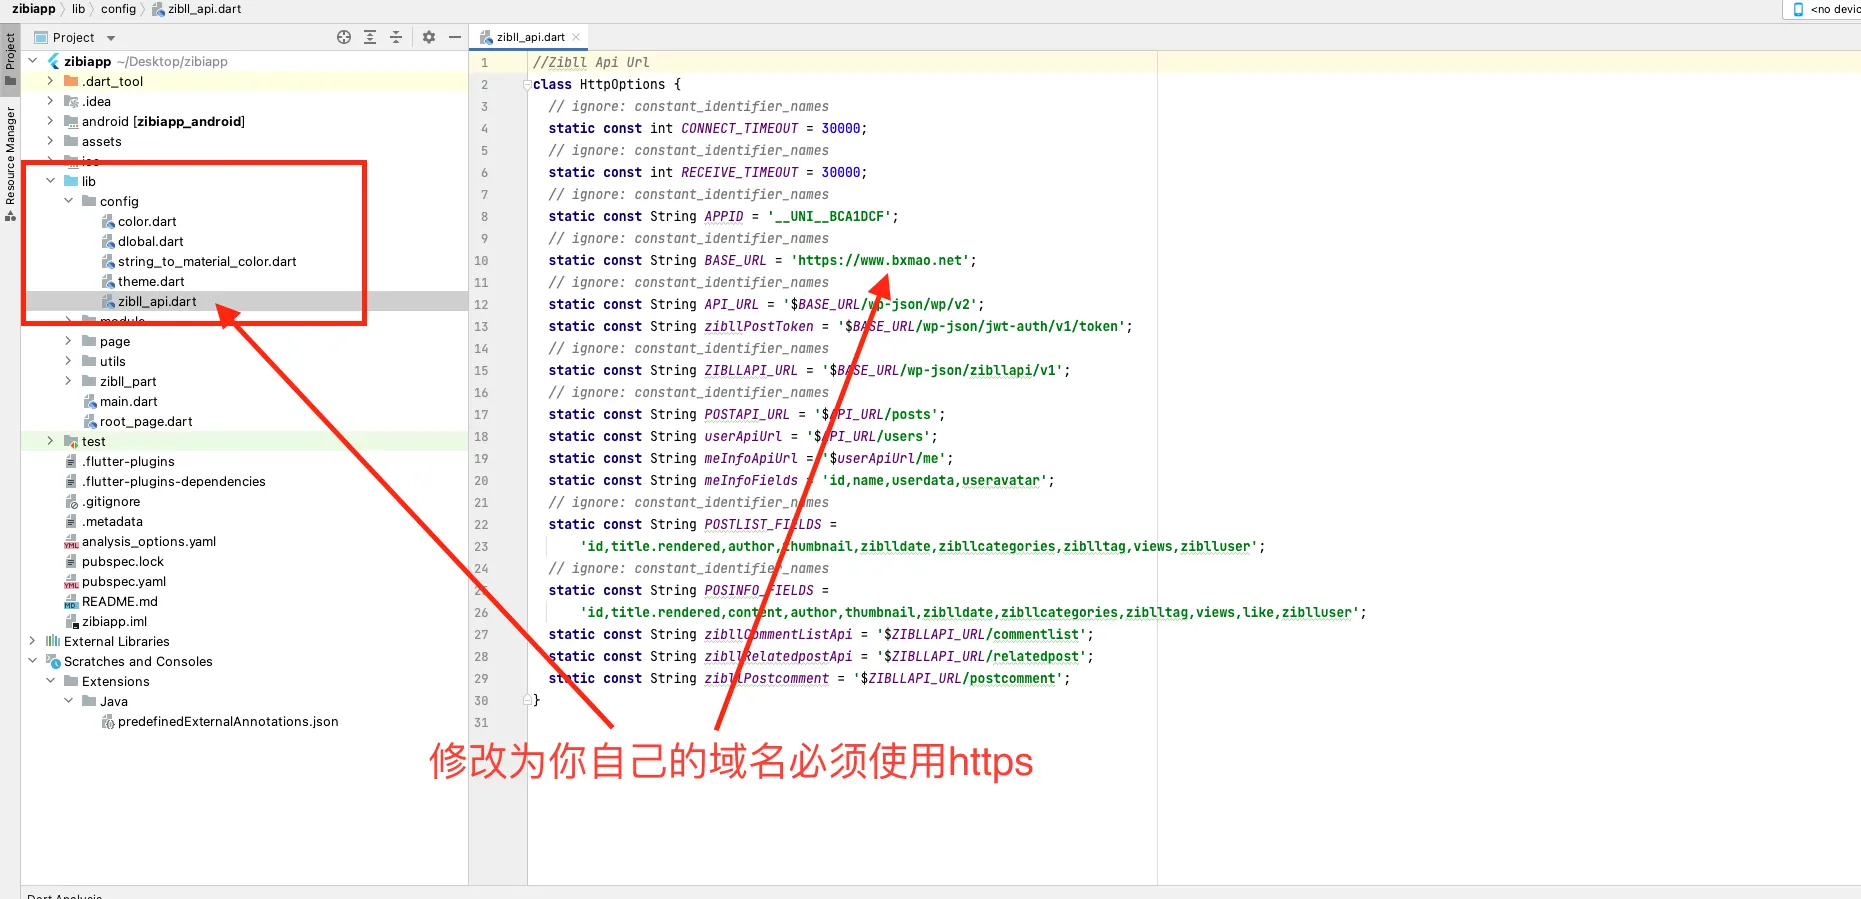This screenshot has height=899, width=1861.
Task: Click the config breadcrumb in navigation bar
Action: [x=118, y=9]
